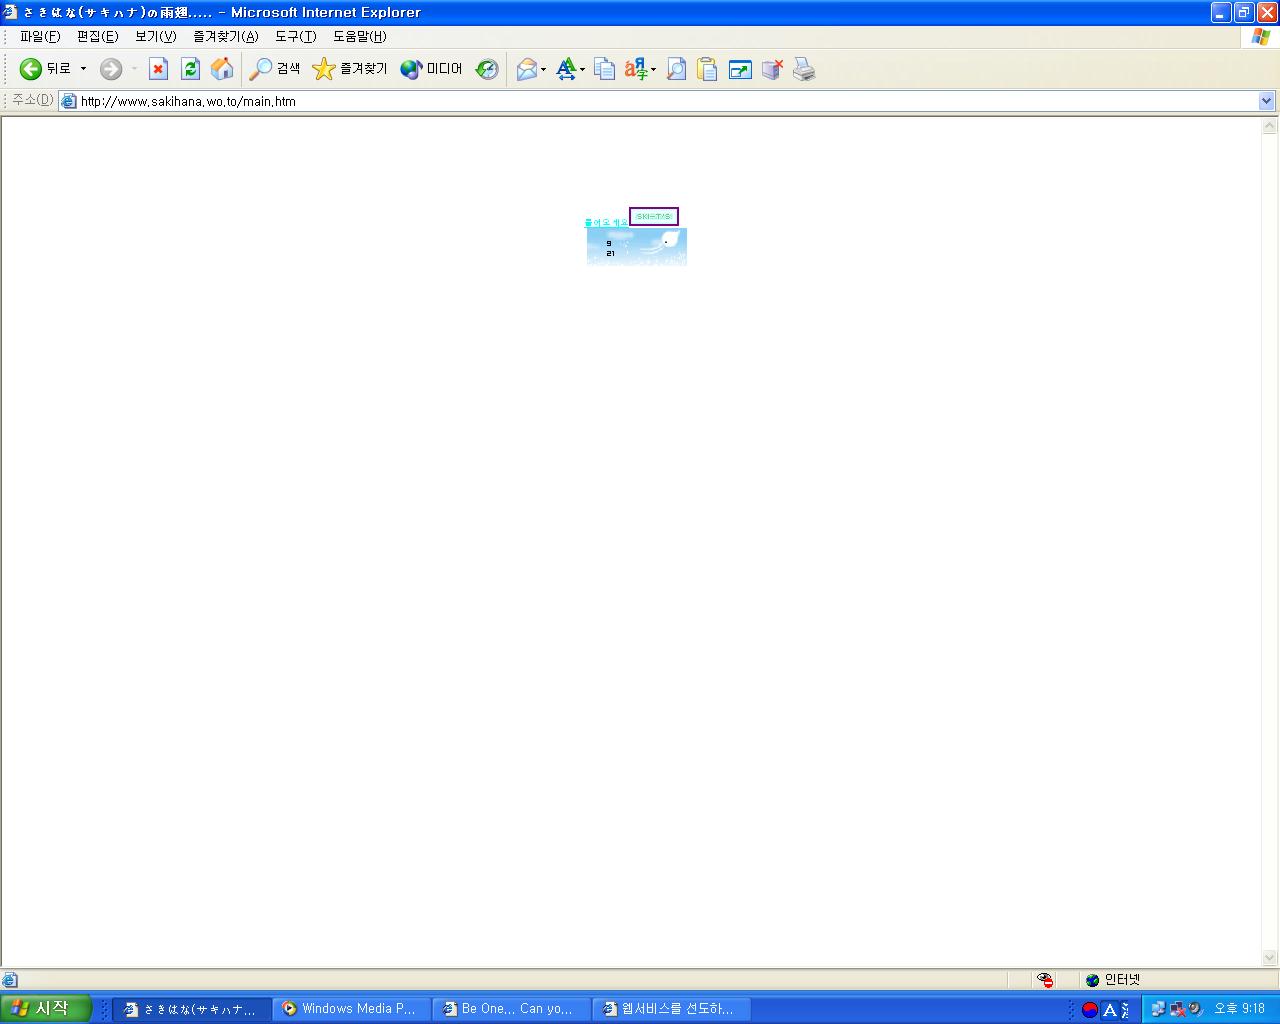This screenshot has width=1280, height=1024.
Task: Click the Paste clipboard toolbar icon
Action: pos(707,69)
